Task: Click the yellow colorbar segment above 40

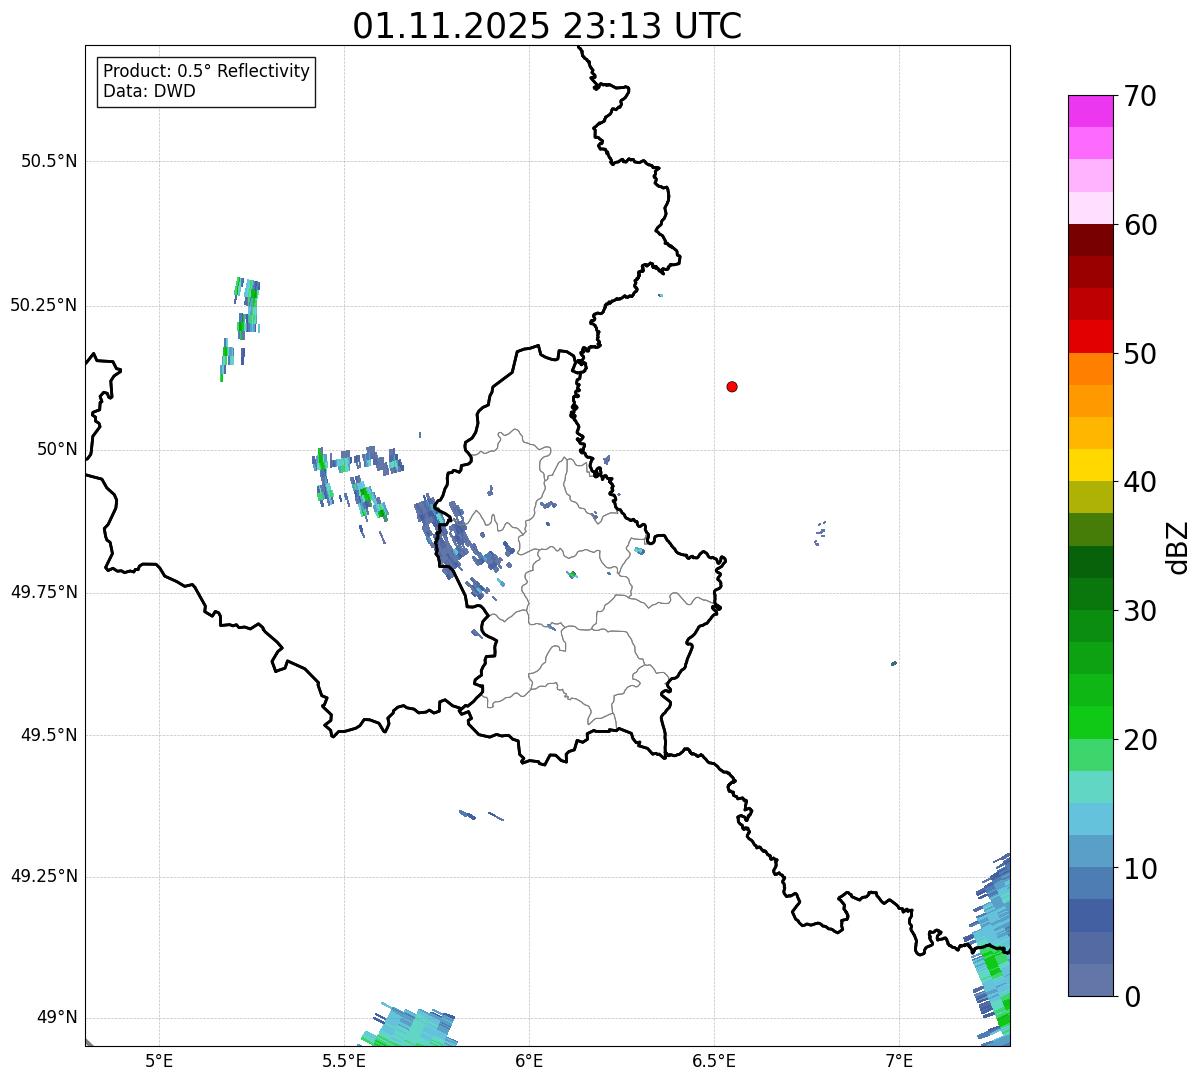Action: [x=1090, y=465]
